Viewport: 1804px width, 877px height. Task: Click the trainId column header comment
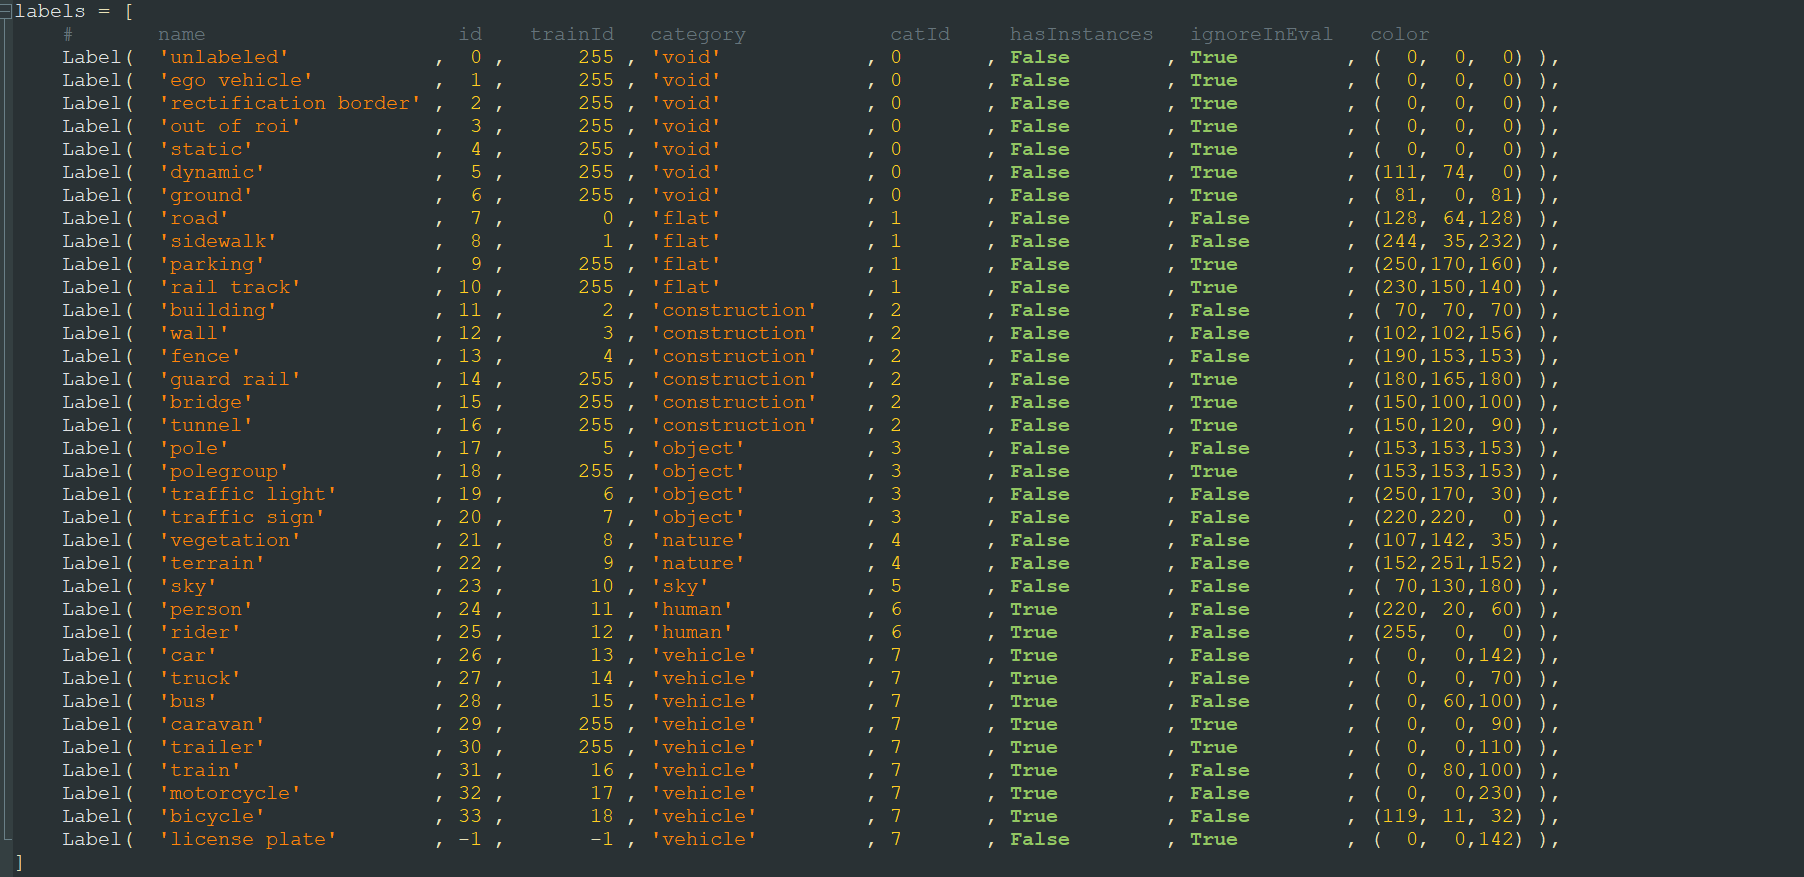[571, 34]
